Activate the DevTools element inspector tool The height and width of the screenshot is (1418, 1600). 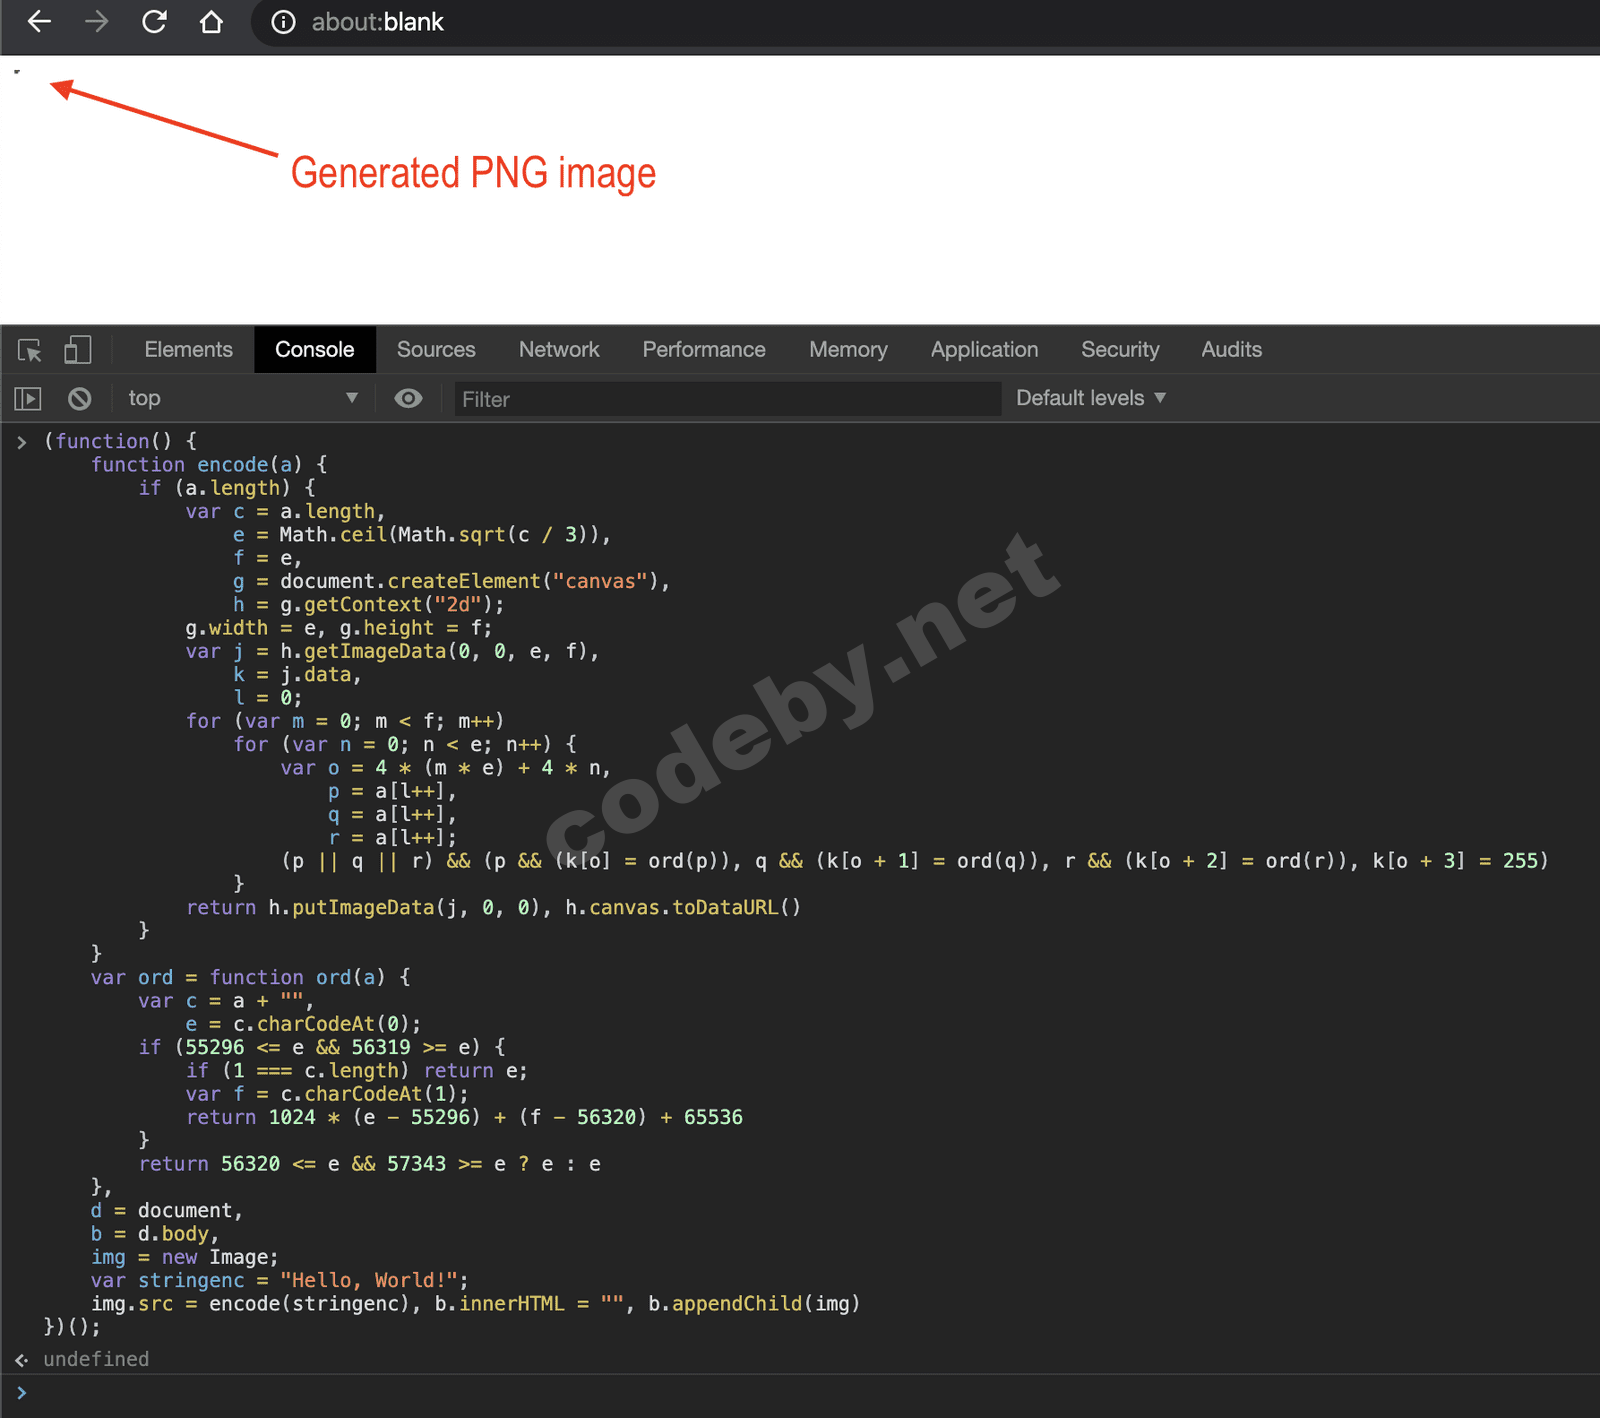pos(30,350)
